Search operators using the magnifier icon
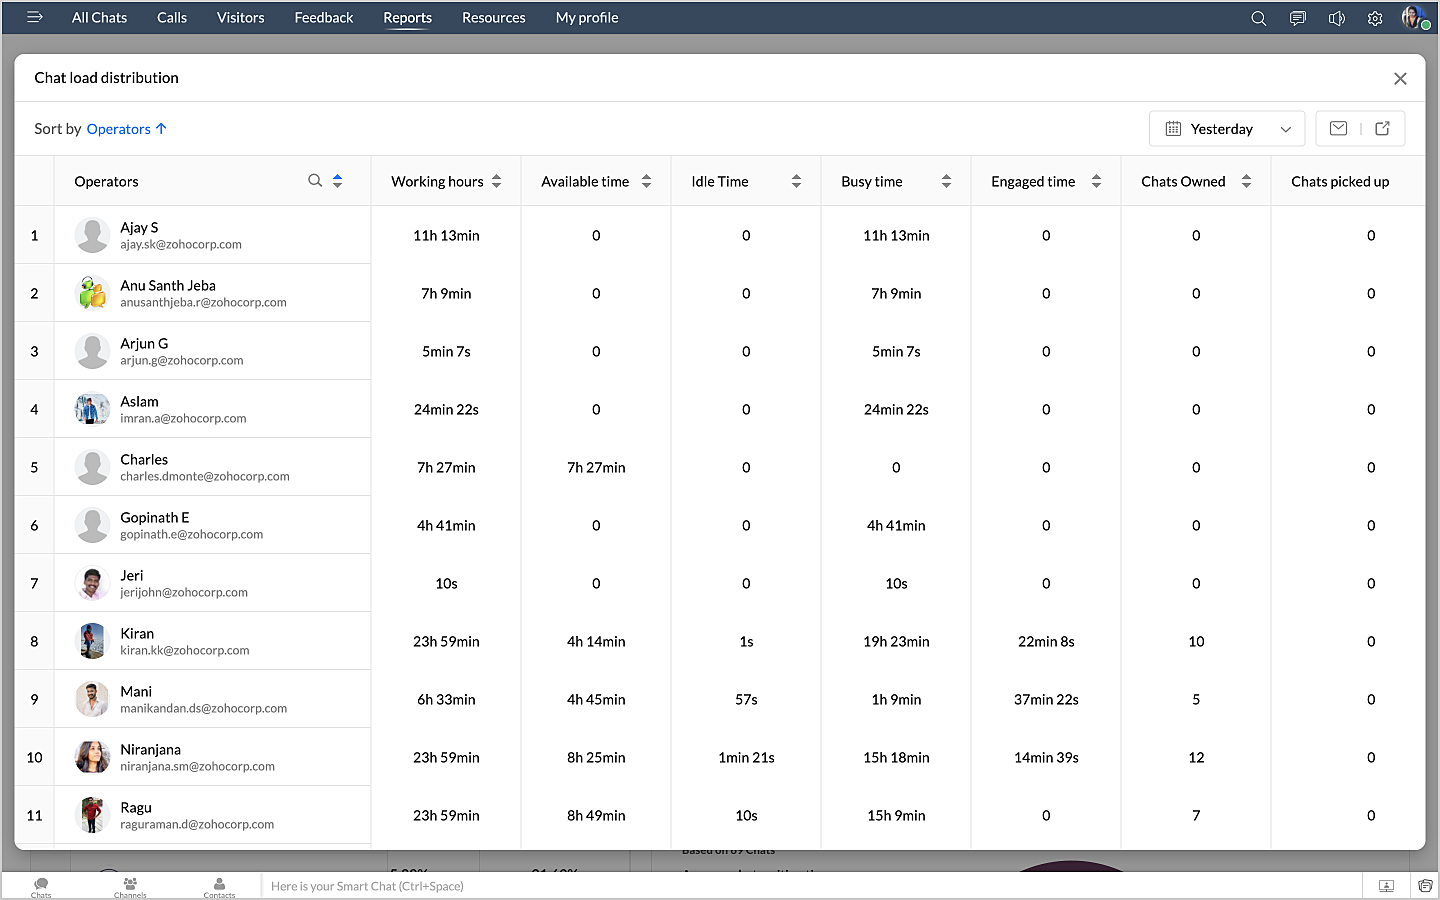The width and height of the screenshot is (1440, 900). 315,181
